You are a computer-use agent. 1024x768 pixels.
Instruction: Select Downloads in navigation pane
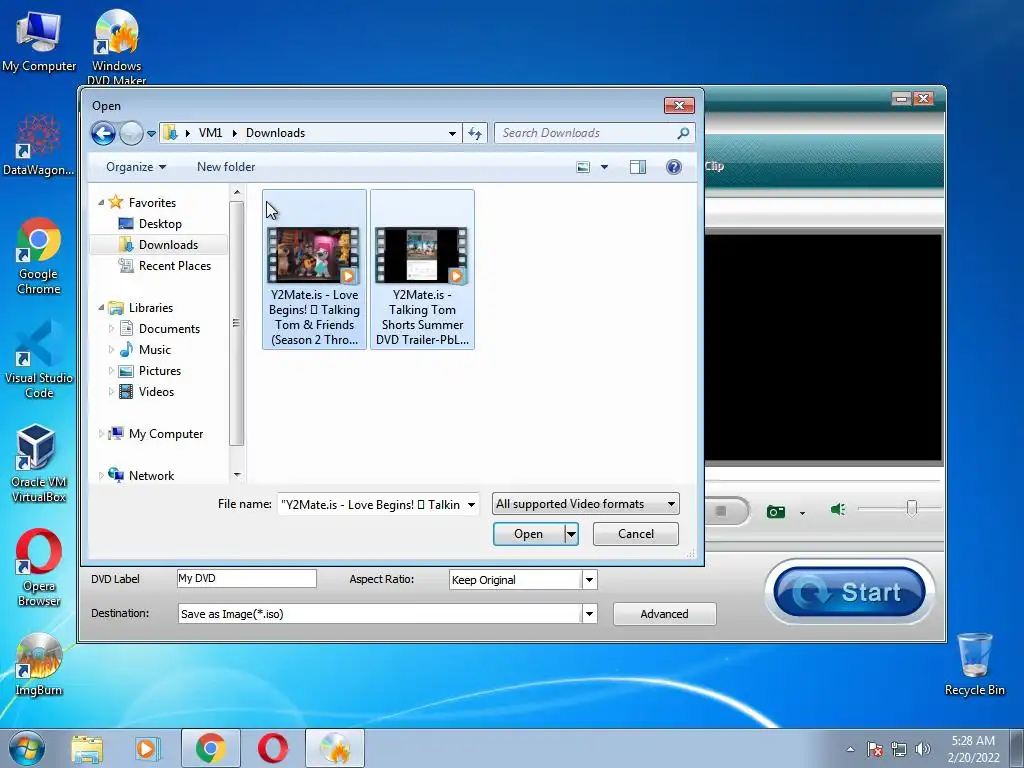(x=168, y=245)
